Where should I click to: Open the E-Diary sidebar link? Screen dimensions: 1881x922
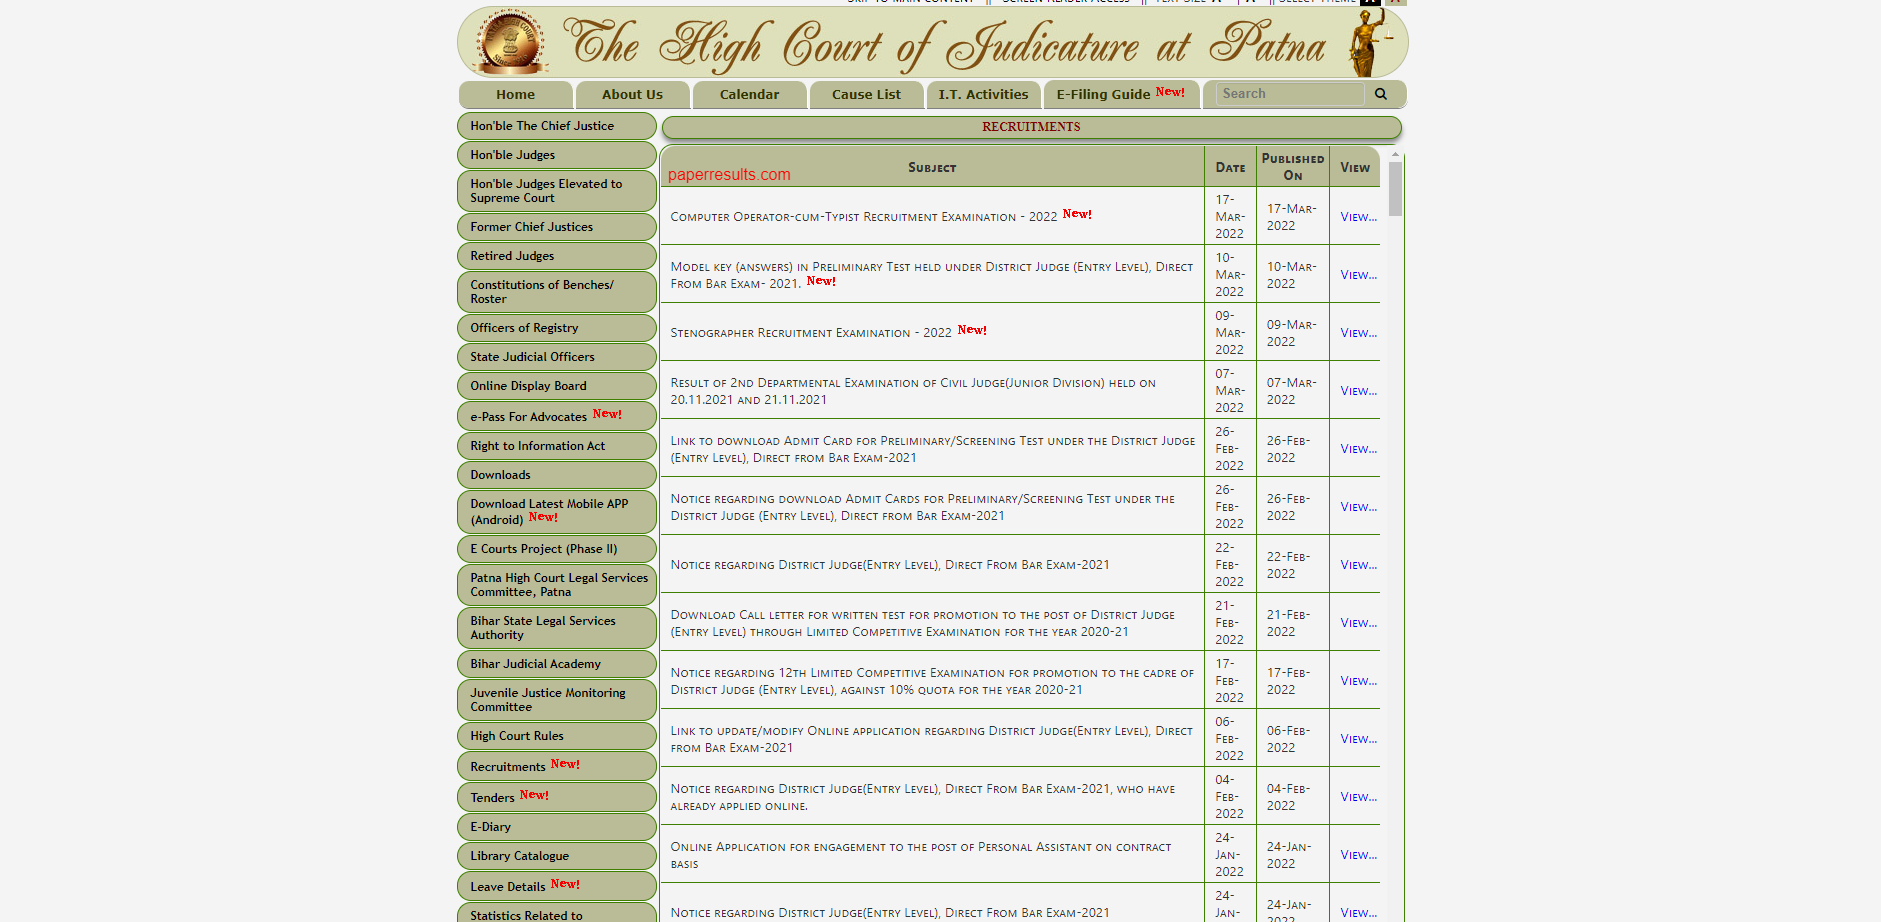point(556,827)
